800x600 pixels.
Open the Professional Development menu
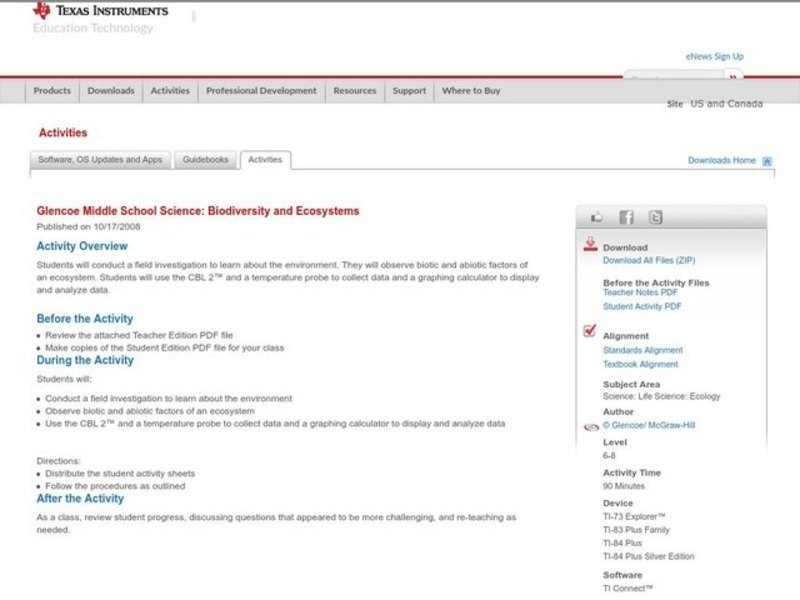click(x=260, y=90)
